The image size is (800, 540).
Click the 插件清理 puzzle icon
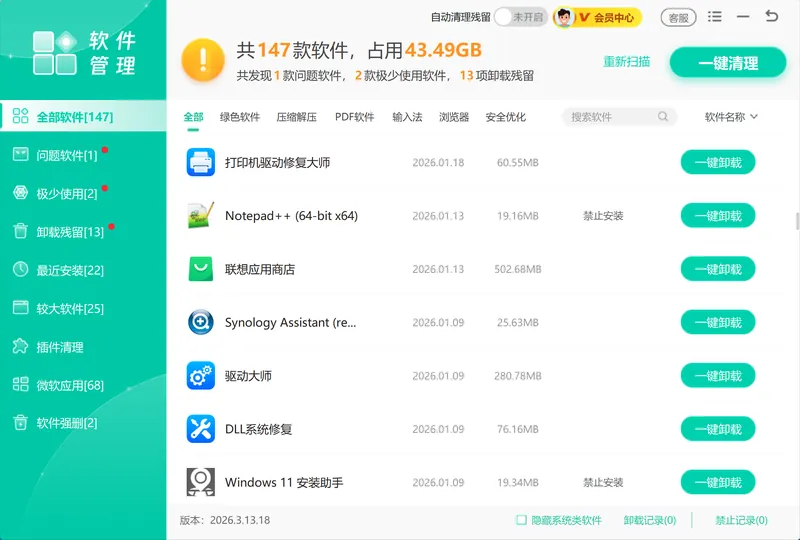pyautogui.click(x=20, y=346)
